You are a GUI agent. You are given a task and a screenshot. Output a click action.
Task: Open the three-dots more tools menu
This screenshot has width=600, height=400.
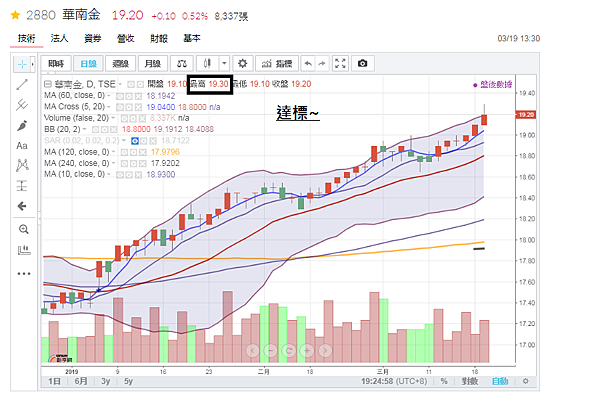[x=24, y=274]
